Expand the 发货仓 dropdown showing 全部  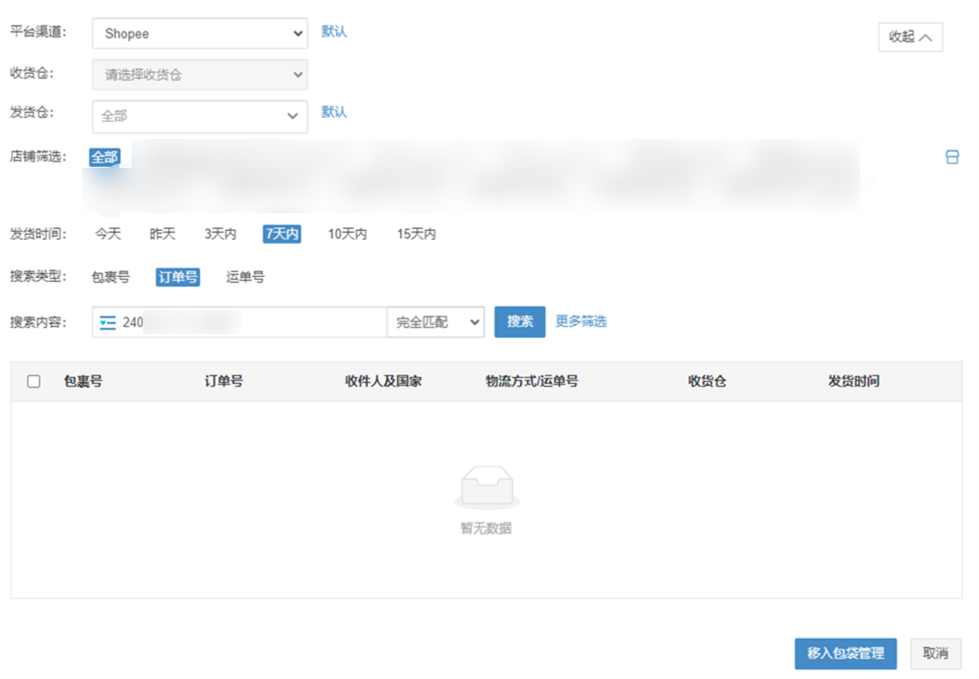(200, 116)
